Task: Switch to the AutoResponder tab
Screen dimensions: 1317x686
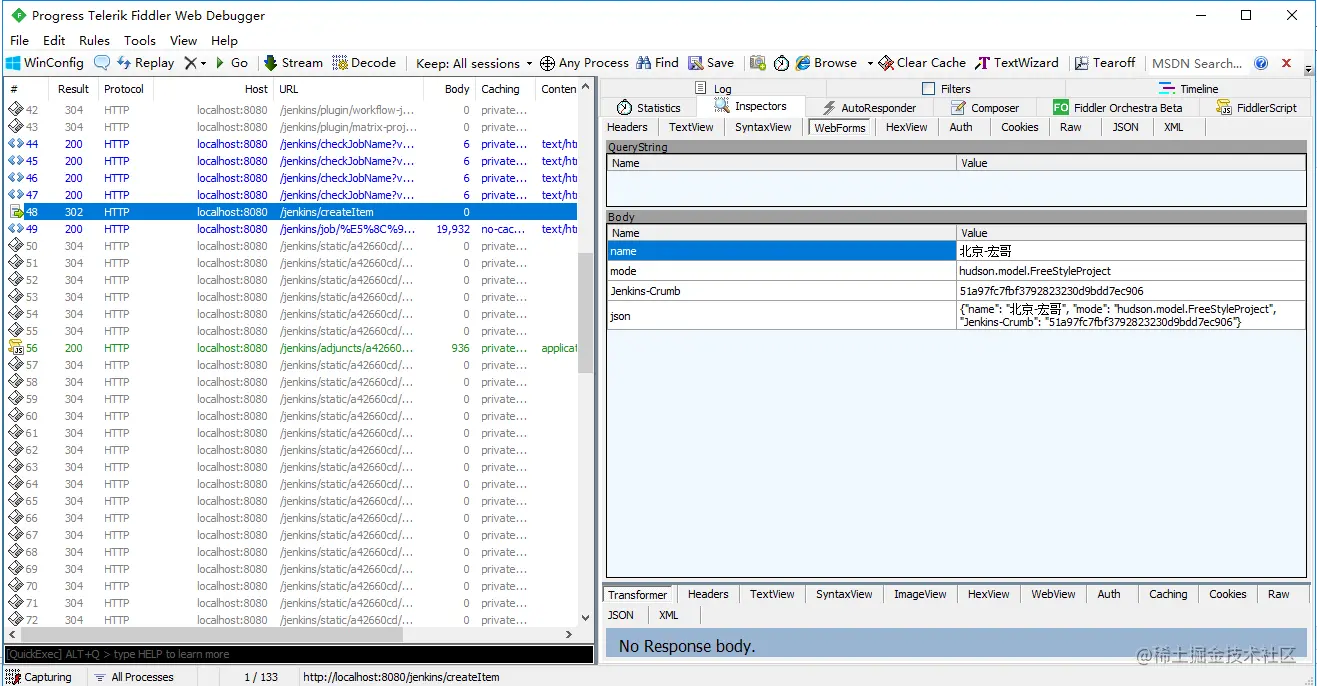Action: tap(868, 108)
